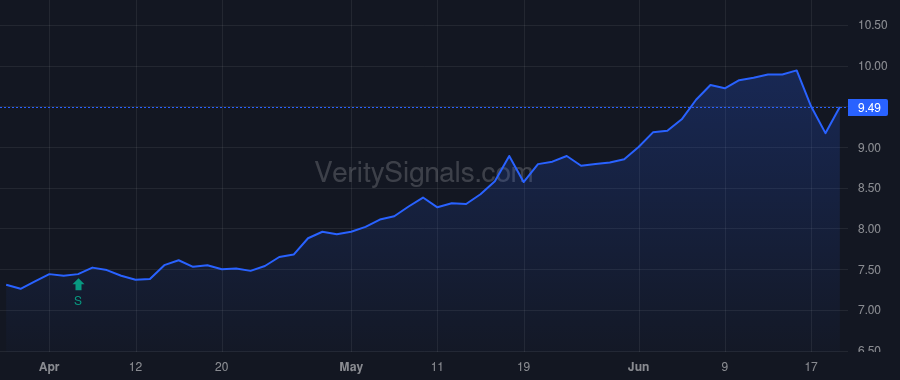Click the 17 date label on time axis
The width and height of the screenshot is (900, 380).
pyautogui.click(x=811, y=367)
